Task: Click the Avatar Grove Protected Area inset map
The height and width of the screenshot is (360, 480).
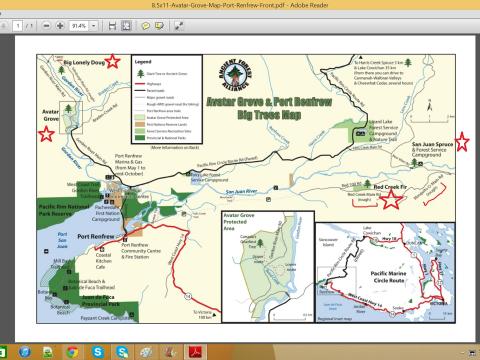Action: (268, 267)
